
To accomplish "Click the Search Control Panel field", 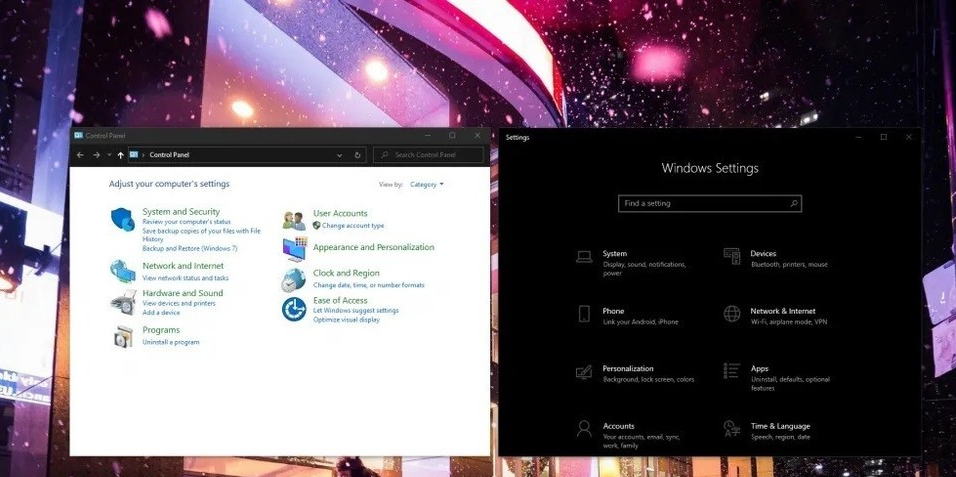I will click(428, 155).
